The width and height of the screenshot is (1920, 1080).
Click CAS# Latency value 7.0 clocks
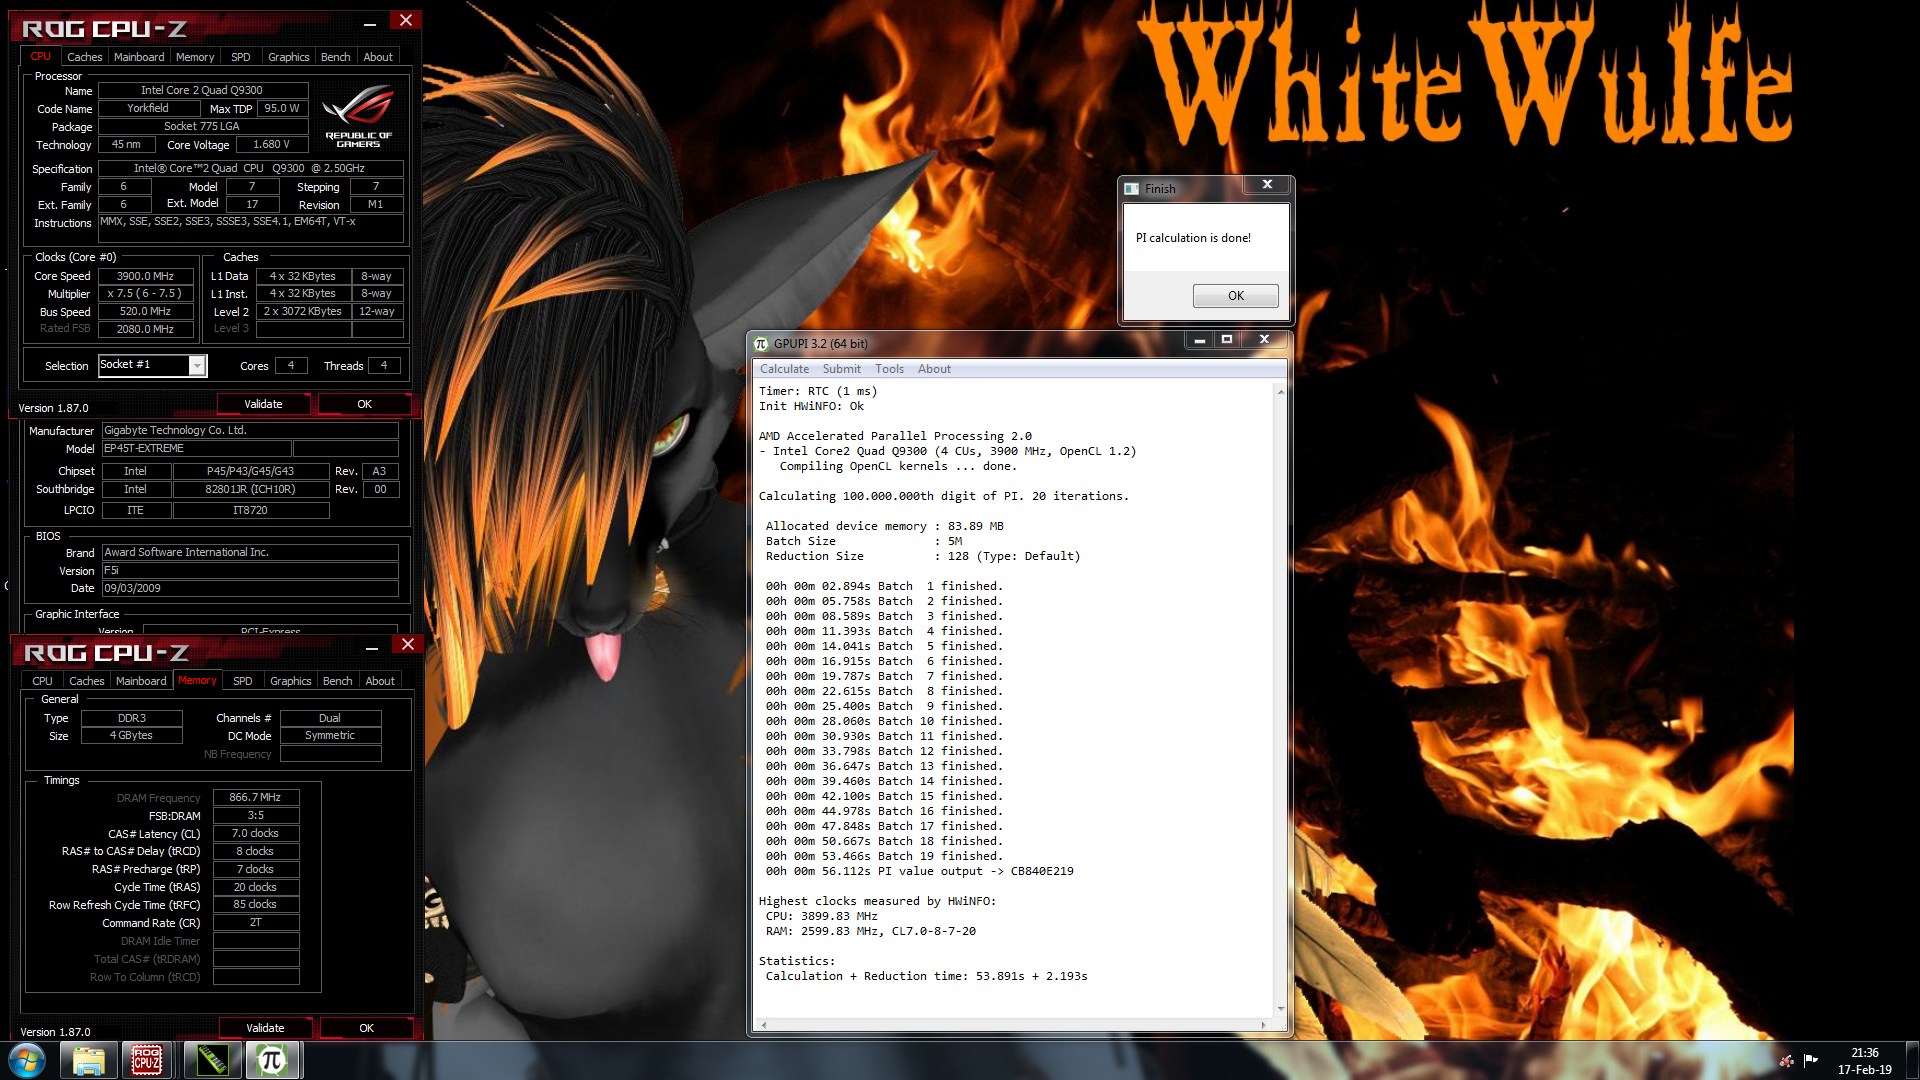pyautogui.click(x=255, y=834)
